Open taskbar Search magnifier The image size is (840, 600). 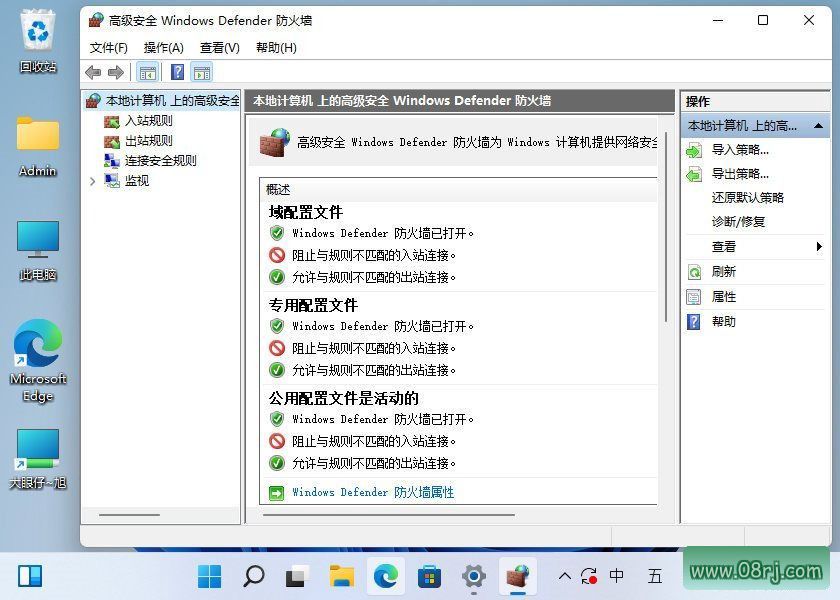[253, 576]
